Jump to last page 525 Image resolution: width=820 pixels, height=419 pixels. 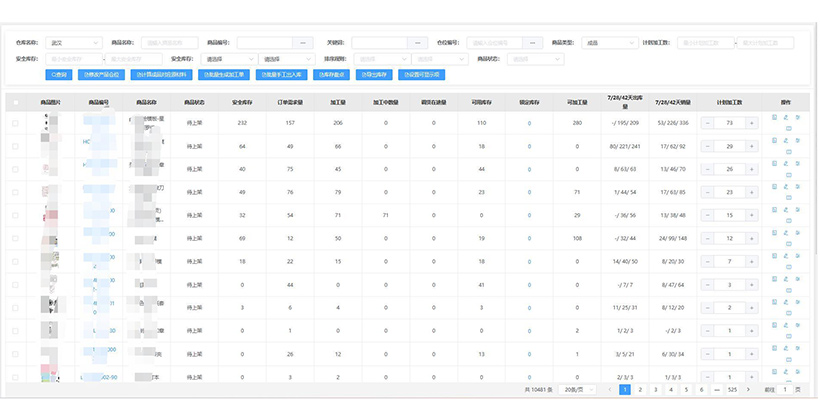tap(732, 389)
